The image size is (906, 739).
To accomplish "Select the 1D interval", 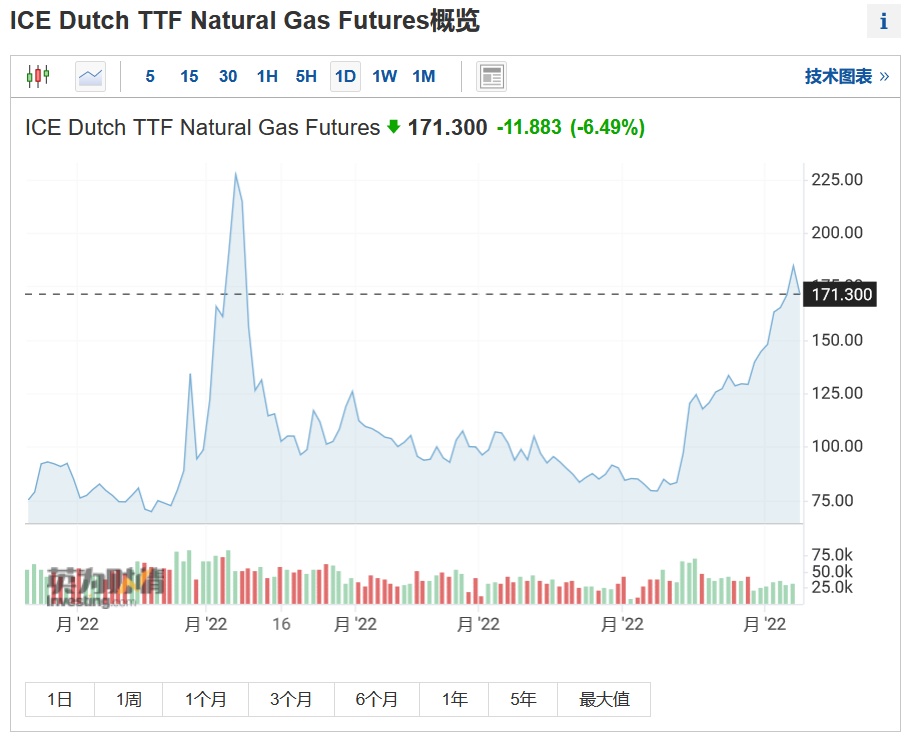I will 345,76.
